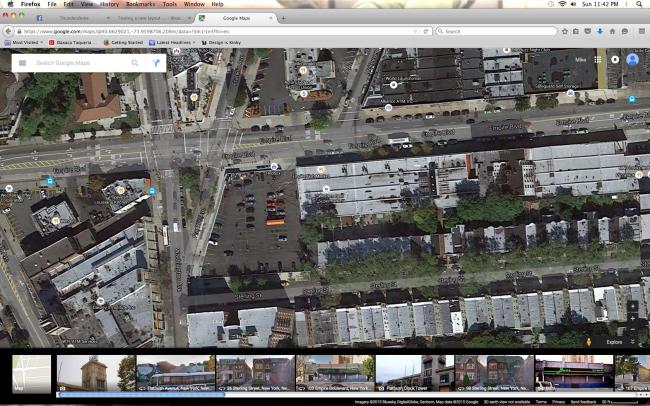The image size is (650, 406).
Task: Open the 60 Empire Boulevard thumbnail
Action: 335,373
